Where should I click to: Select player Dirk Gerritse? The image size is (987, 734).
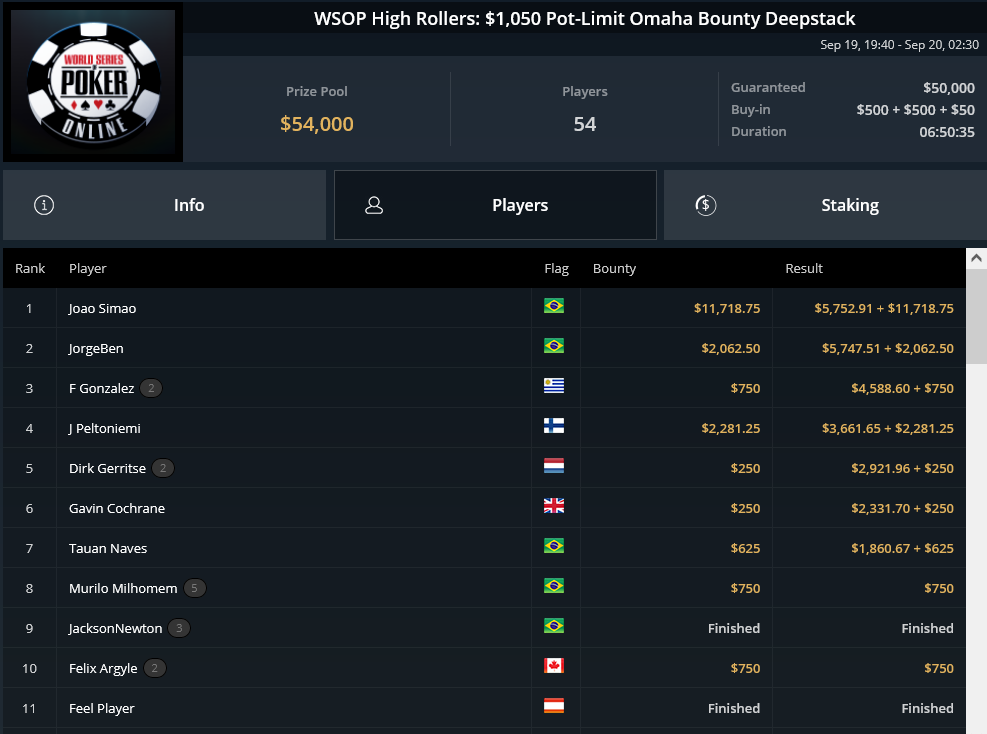pyautogui.click(x=108, y=468)
